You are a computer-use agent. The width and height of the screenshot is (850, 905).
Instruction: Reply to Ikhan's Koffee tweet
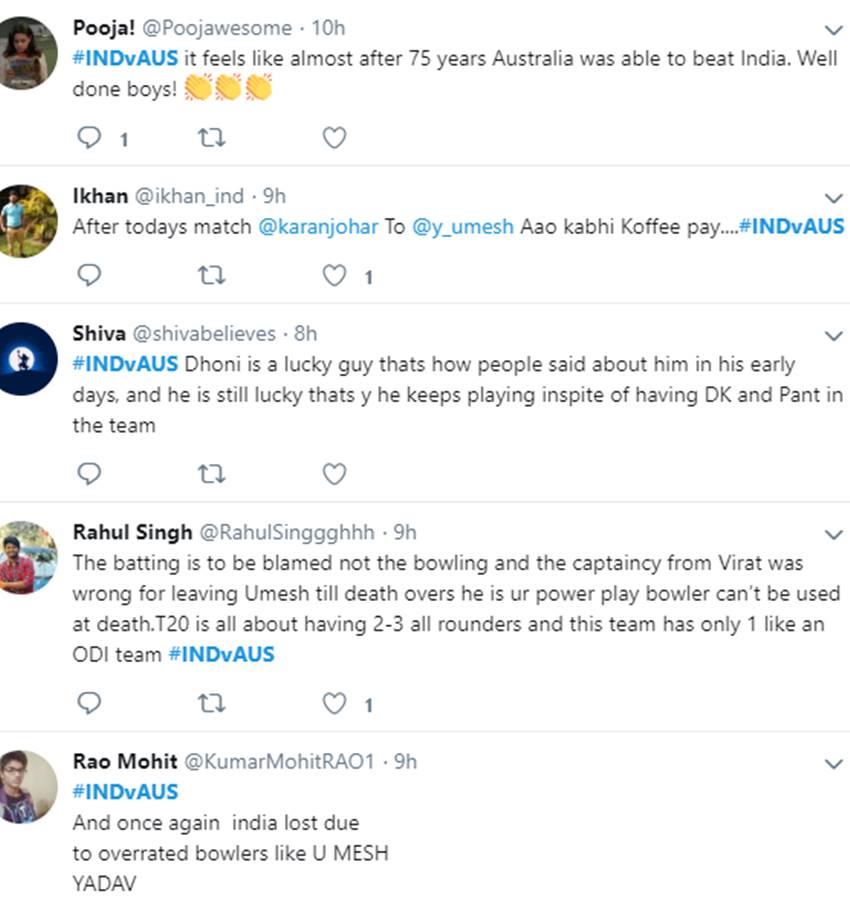pos(90,275)
